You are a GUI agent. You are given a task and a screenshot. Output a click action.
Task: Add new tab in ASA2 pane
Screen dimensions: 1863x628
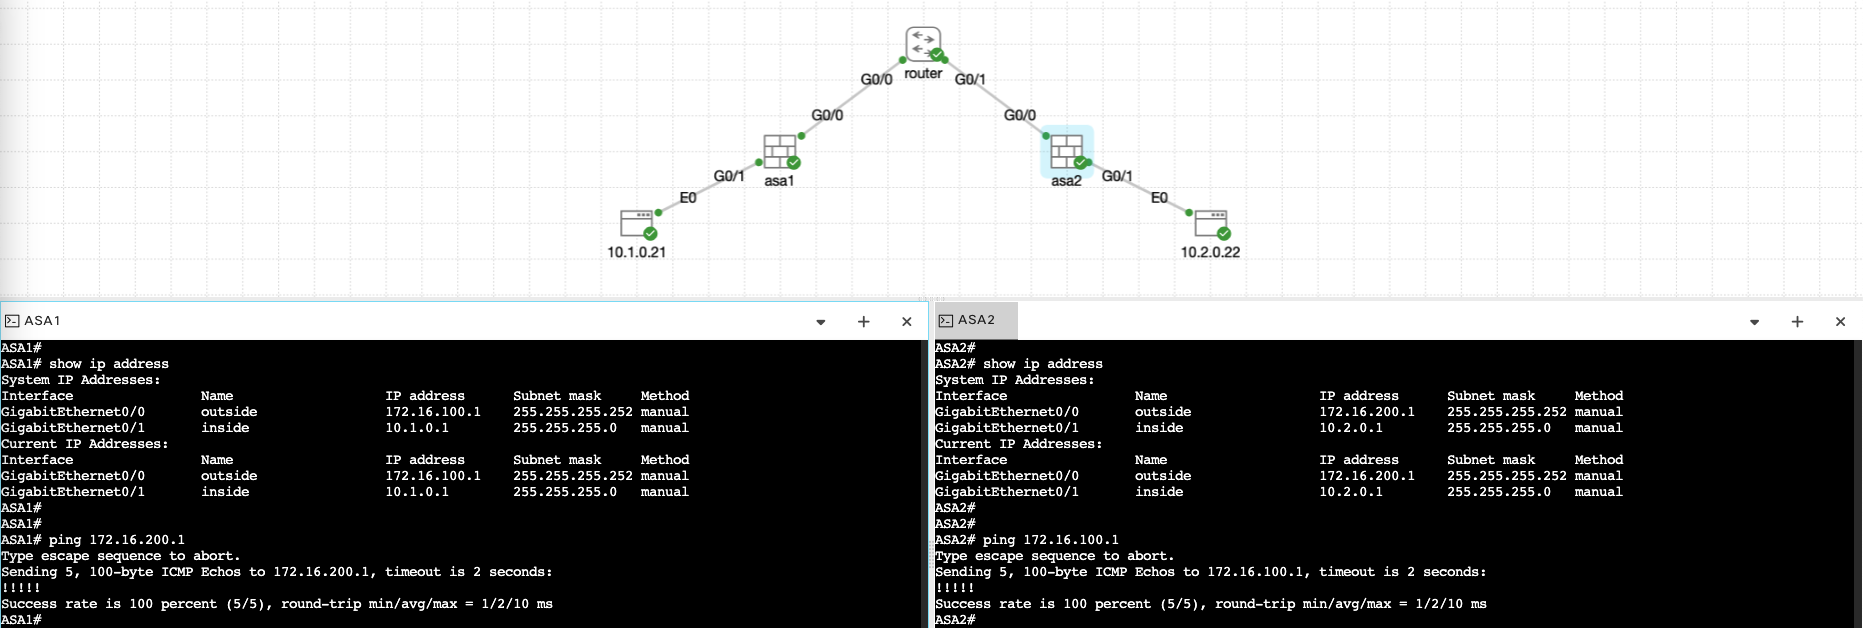pos(1797,322)
